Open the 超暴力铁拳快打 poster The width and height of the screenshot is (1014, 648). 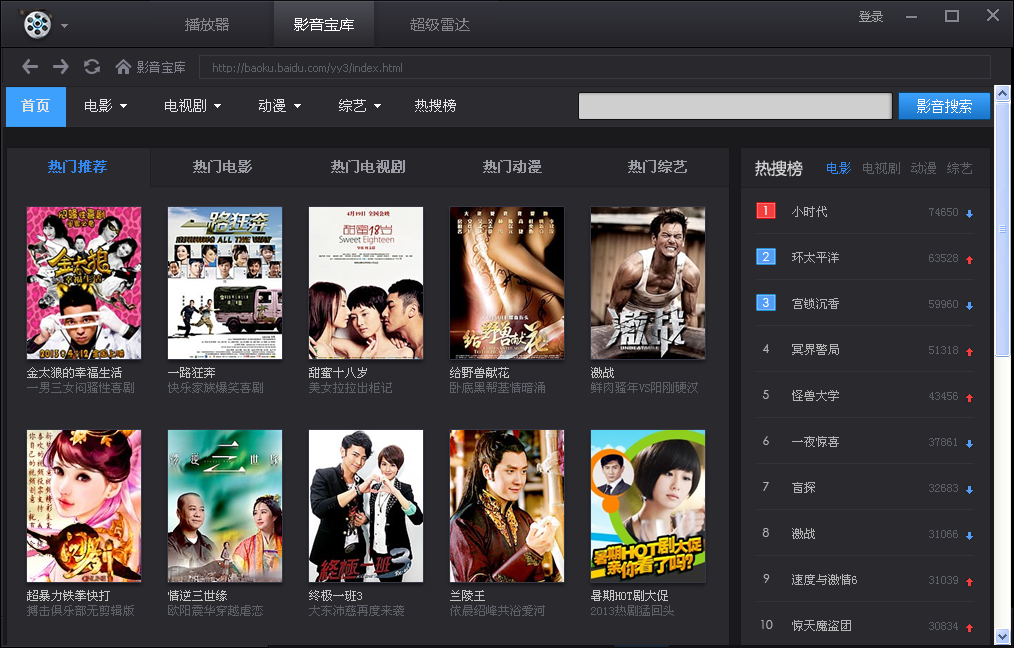pos(83,506)
